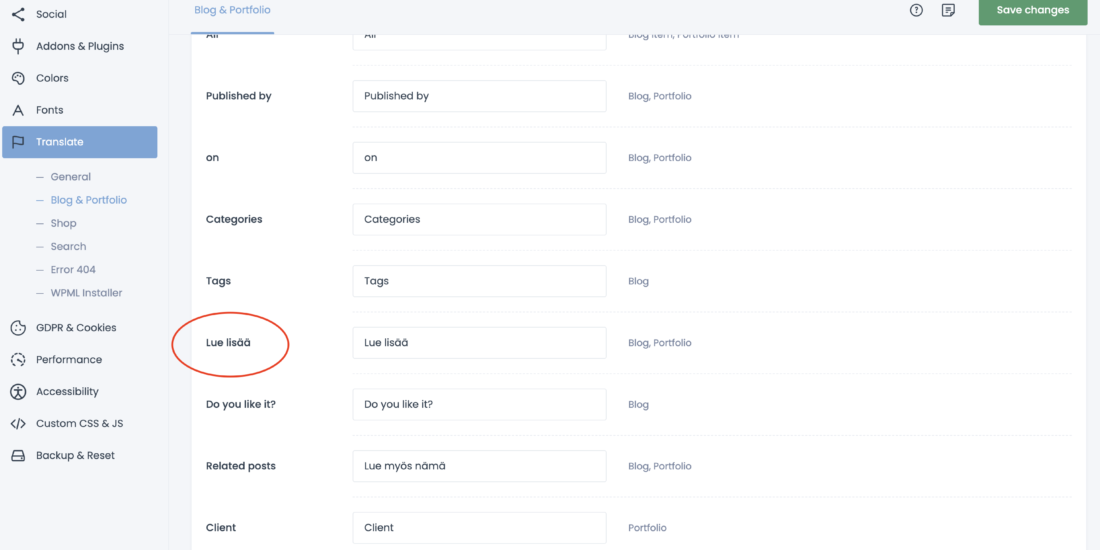Click the Addons & Plugins plug icon
Image resolution: width=1100 pixels, height=550 pixels.
tap(18, 46)
